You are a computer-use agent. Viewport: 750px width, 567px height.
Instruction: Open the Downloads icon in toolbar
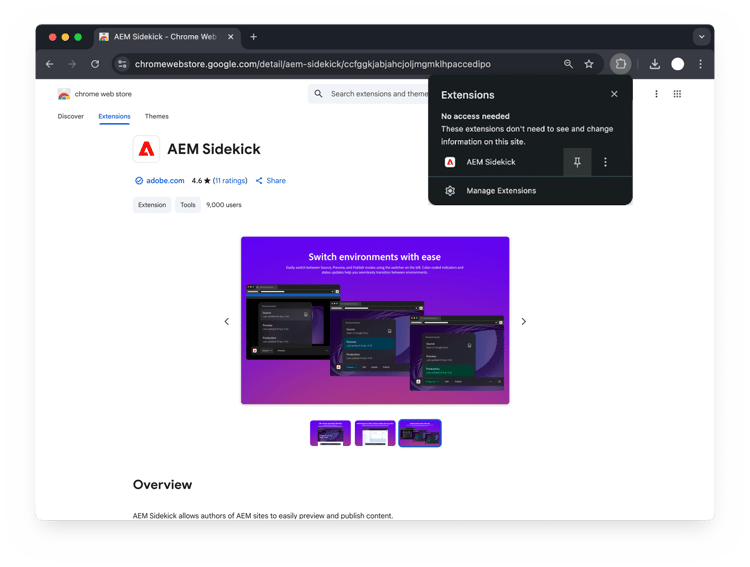pos(655,64)
